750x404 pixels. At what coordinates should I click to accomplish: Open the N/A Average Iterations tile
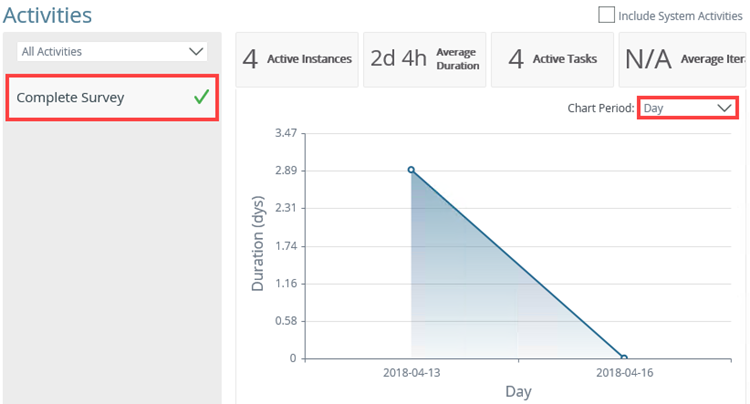click(x=683, y=59)
